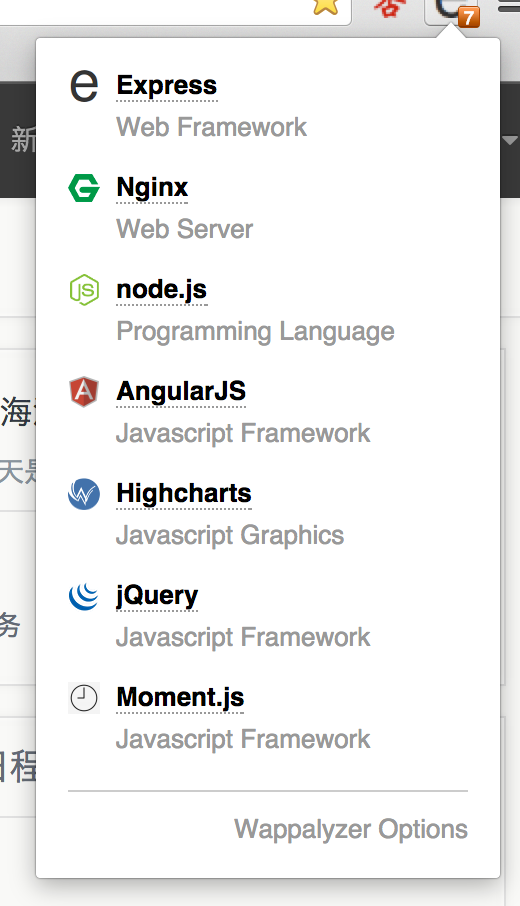This screenshot has height=906, width=520.
Task: Click the 'Javascript Graphics' category text
Action: (231, 536)
